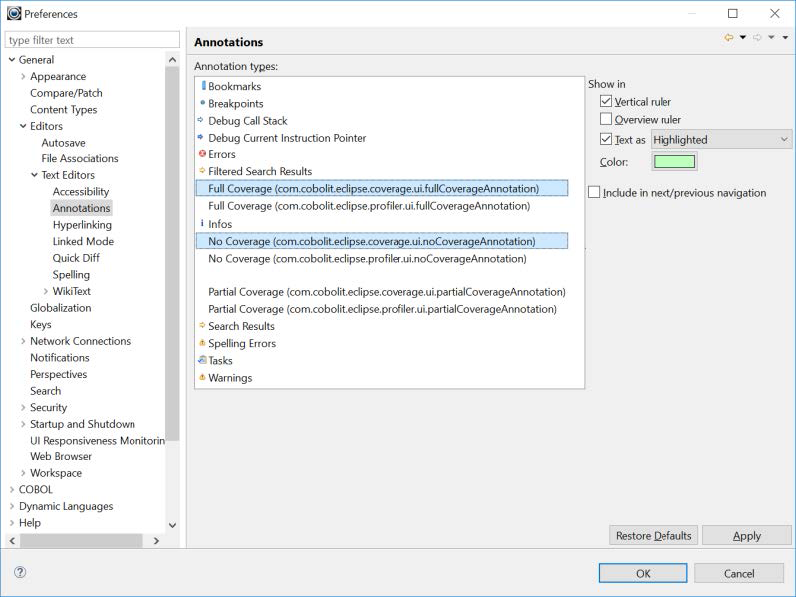
Task: Select Linked Mode preference page
Action: click(x=83, y=241)
